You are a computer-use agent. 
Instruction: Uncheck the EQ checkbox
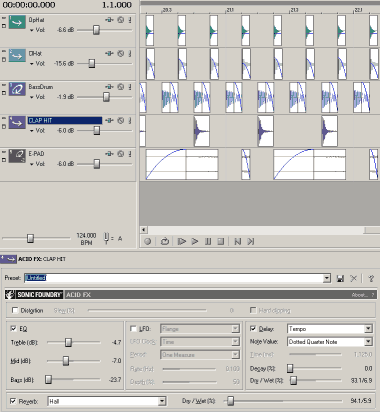click(x=14, y=329)
